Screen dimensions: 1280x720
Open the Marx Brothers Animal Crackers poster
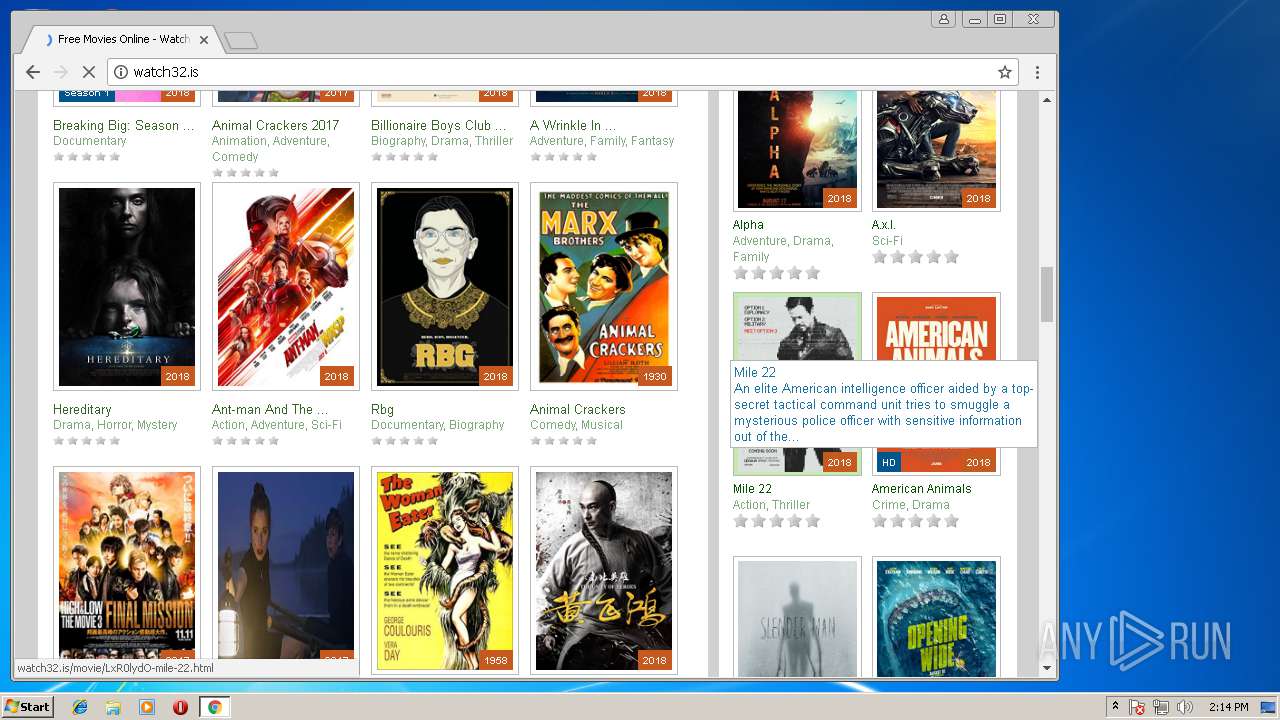point(604,287)
